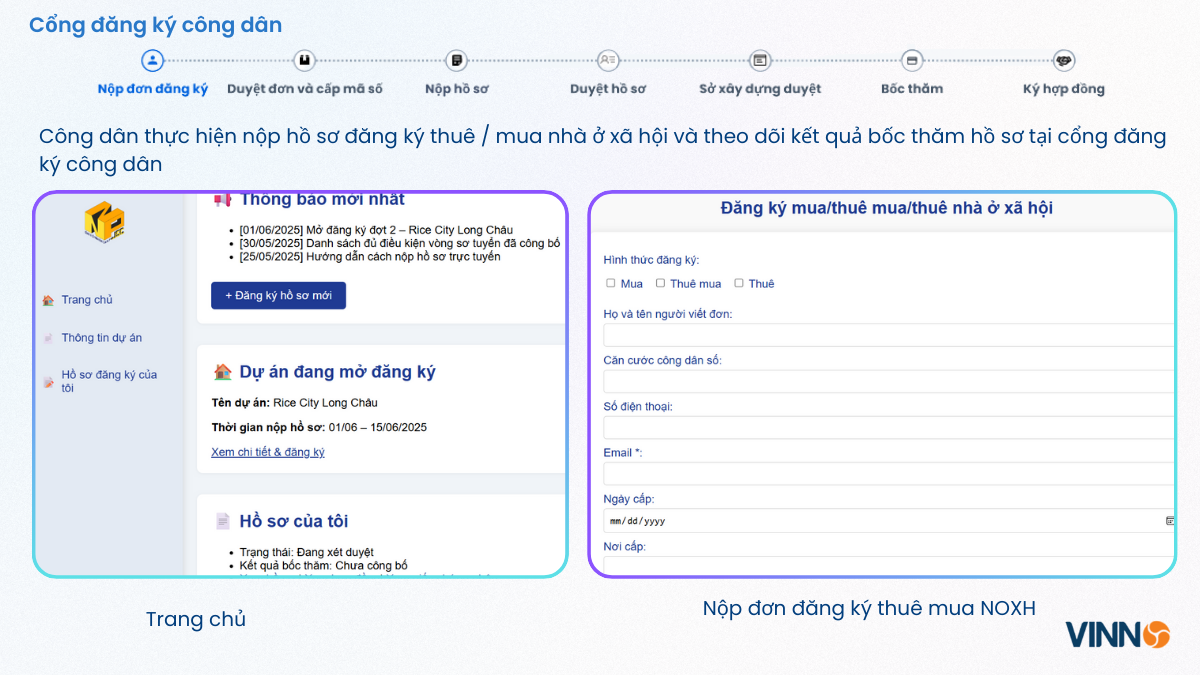Click the Đăng ký hồ sơ mới button
This screenshot has width=1200, height=675.
pos(278,296)
